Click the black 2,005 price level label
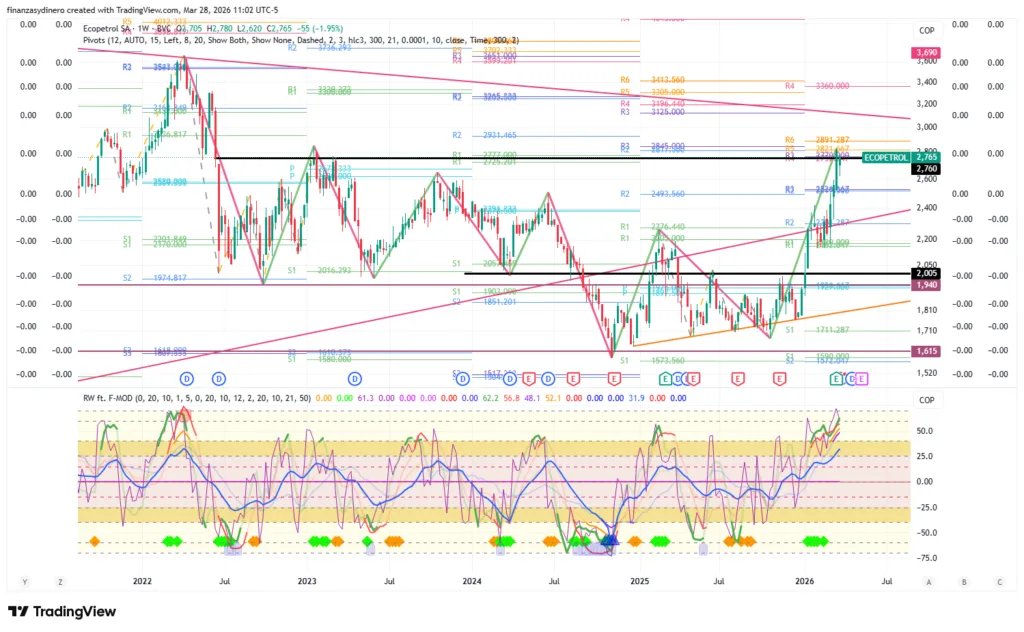 (925, 273)
